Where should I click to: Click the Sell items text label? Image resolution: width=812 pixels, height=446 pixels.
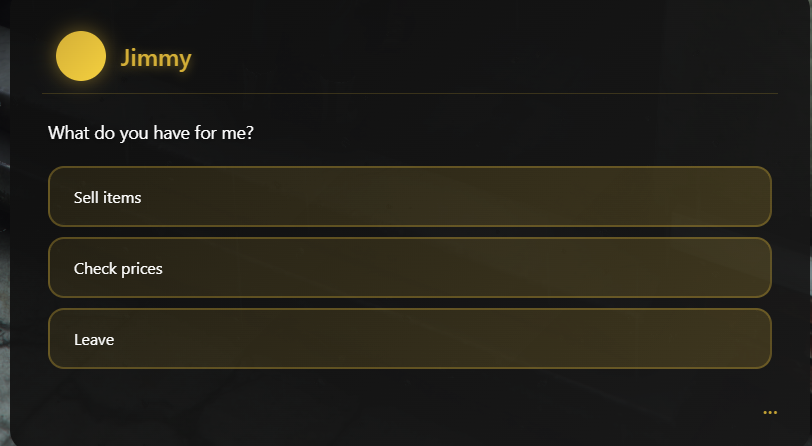click(107, 197)
